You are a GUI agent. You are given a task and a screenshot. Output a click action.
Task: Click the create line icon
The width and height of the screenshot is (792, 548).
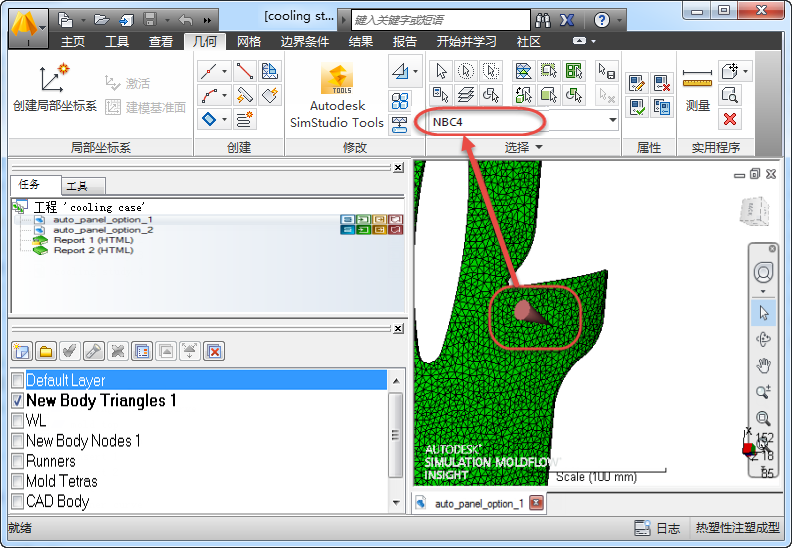209,71
